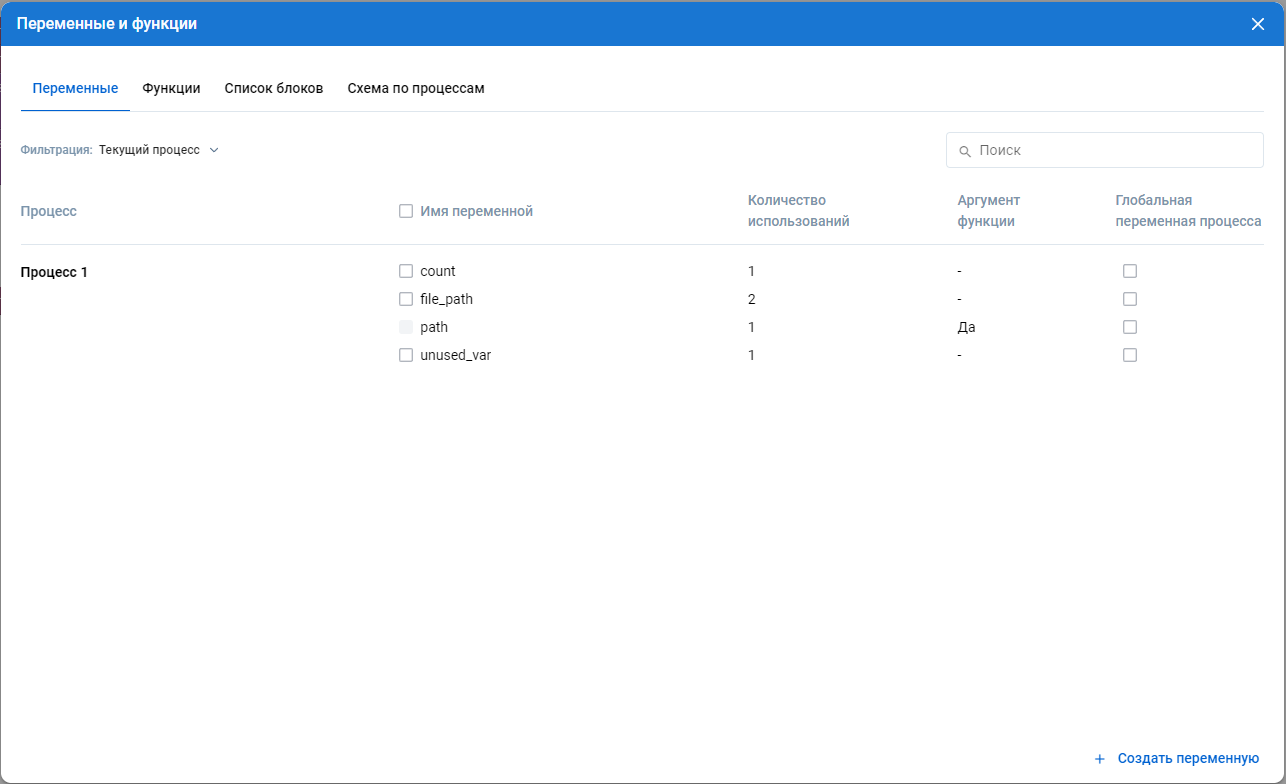Check the file_path variable checkbox

coord(406,299)
